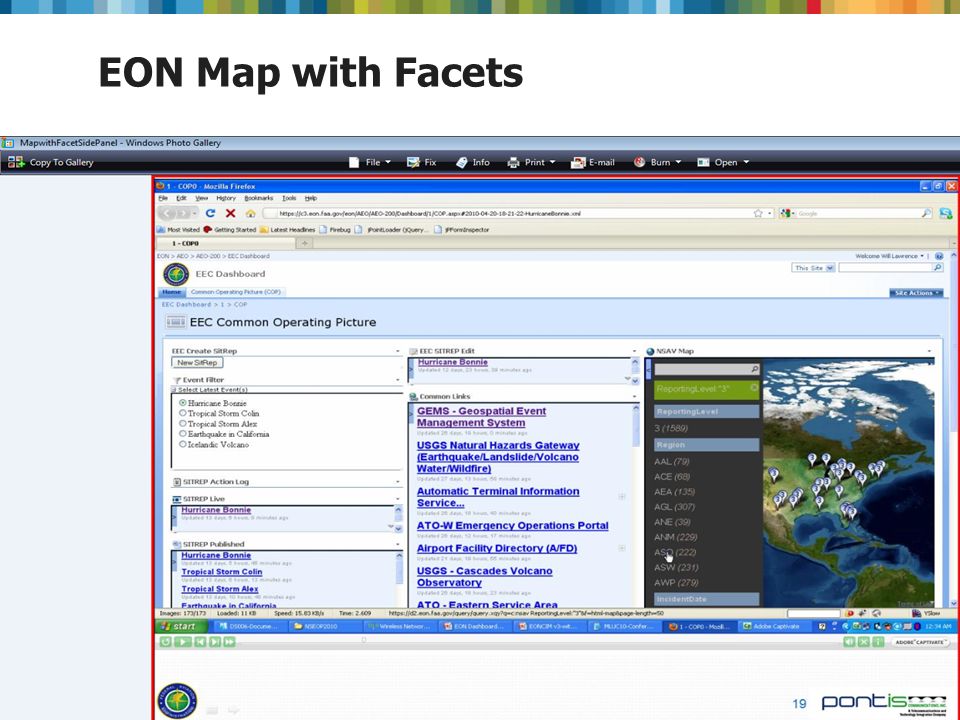Screen dimensions: 960x720
Task: Click the FAA seal logo beside EEC Dashboard
Action: click(176, 274)
